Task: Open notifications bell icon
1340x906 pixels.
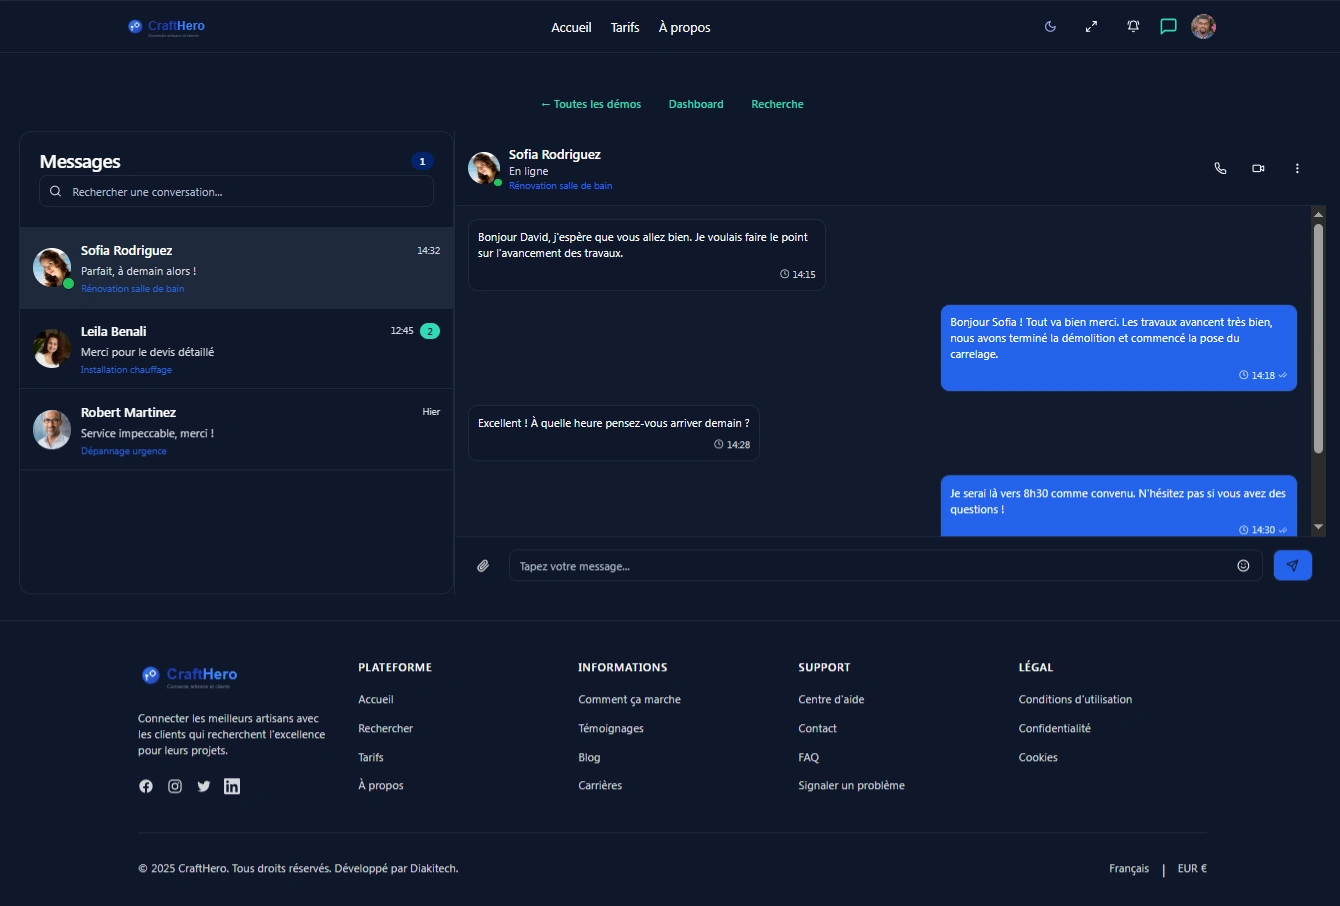Action: pyautogui.click(x=1133, y=27)
